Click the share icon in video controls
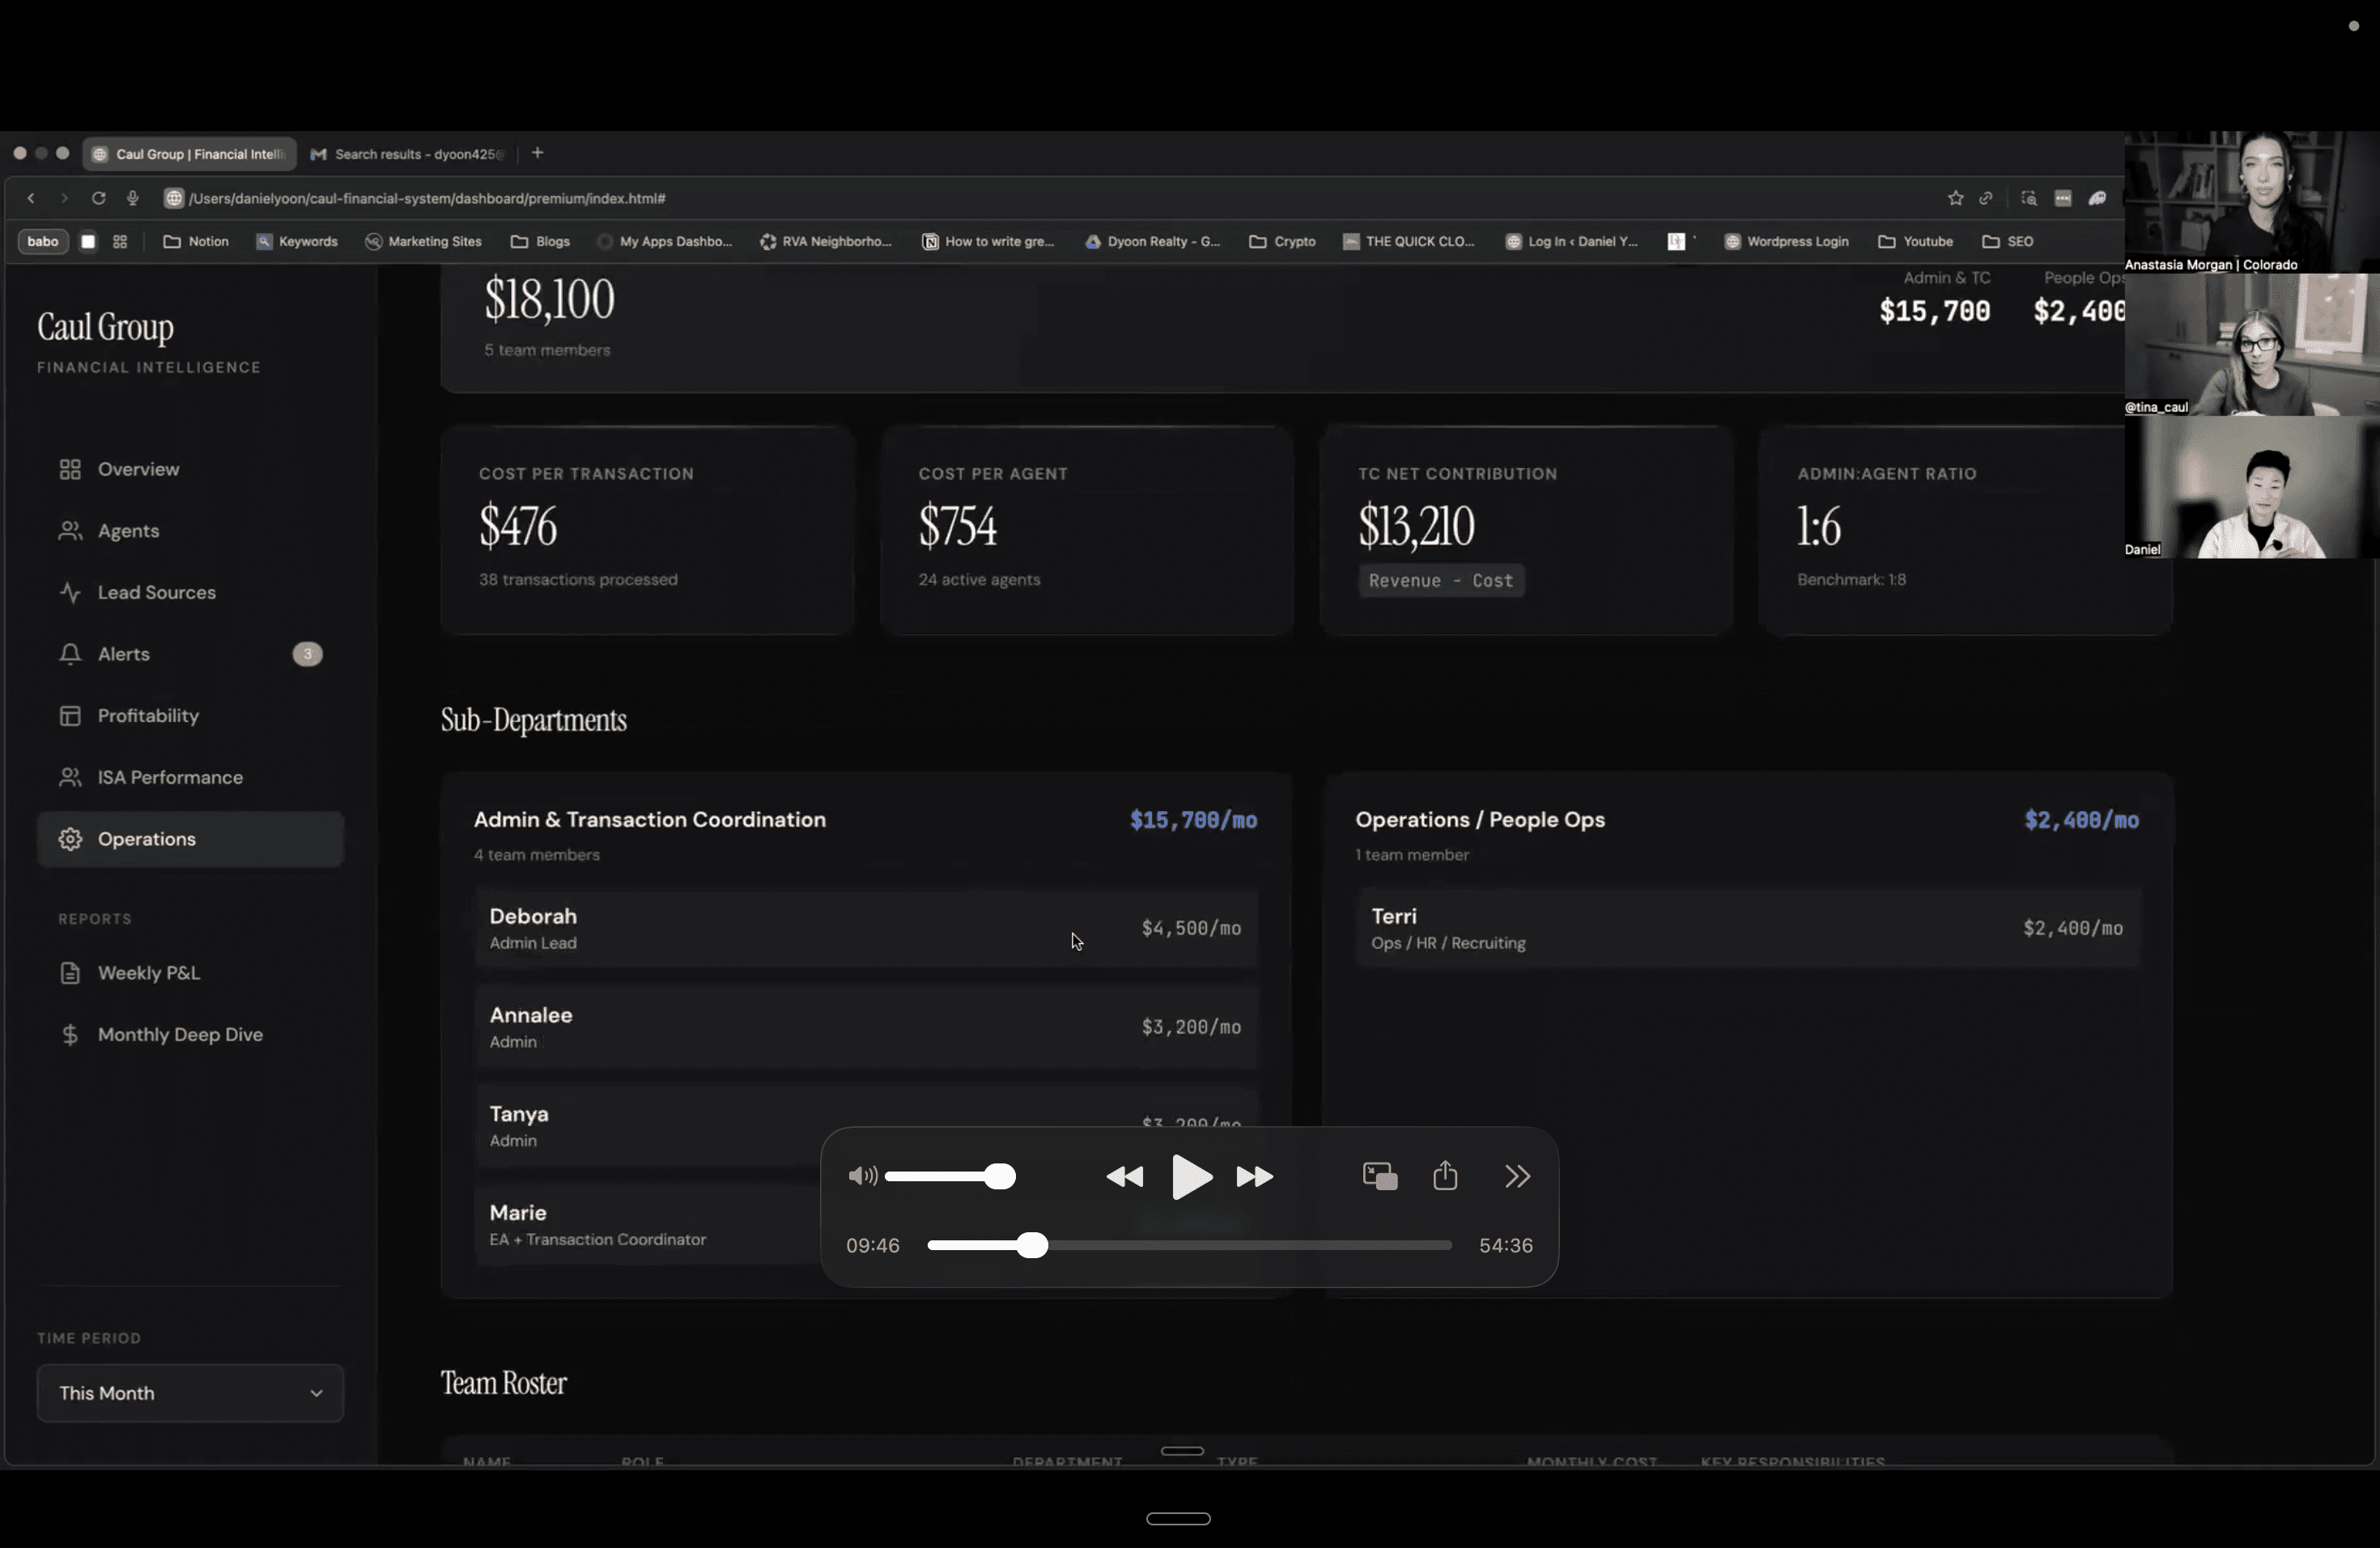The height and width of the screenshot is (1548, 2380). click(x=1445, y=1176)
